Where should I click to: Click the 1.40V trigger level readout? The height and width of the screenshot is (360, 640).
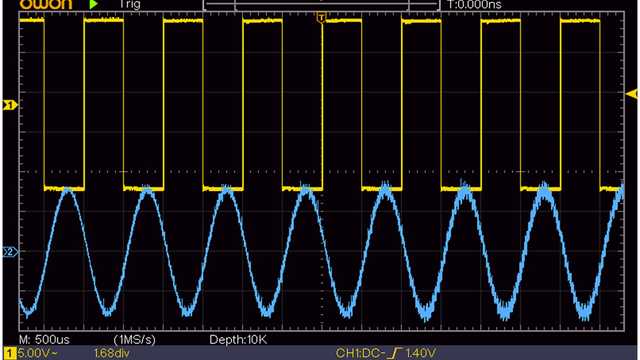point(421,353)
